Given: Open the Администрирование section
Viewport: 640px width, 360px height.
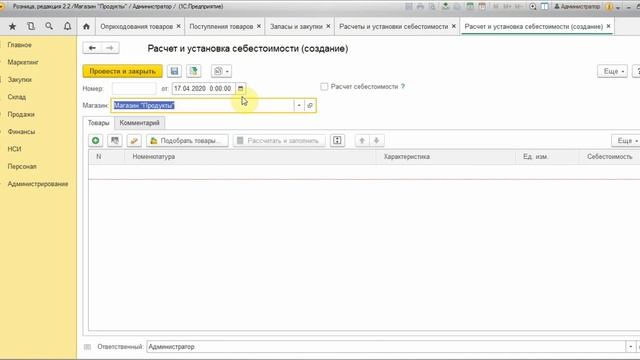Looking at the screenshot, I should (x=38, y=184).
